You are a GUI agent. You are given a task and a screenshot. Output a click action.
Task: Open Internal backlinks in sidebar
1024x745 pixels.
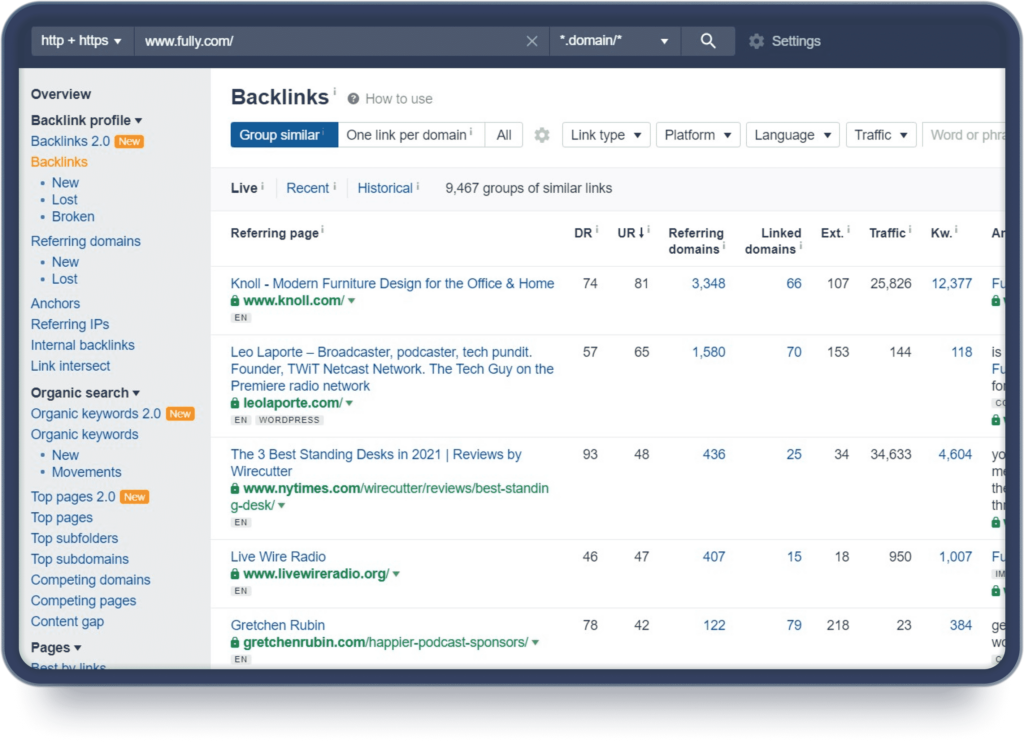pyautogui.click(x=82, y=345)
